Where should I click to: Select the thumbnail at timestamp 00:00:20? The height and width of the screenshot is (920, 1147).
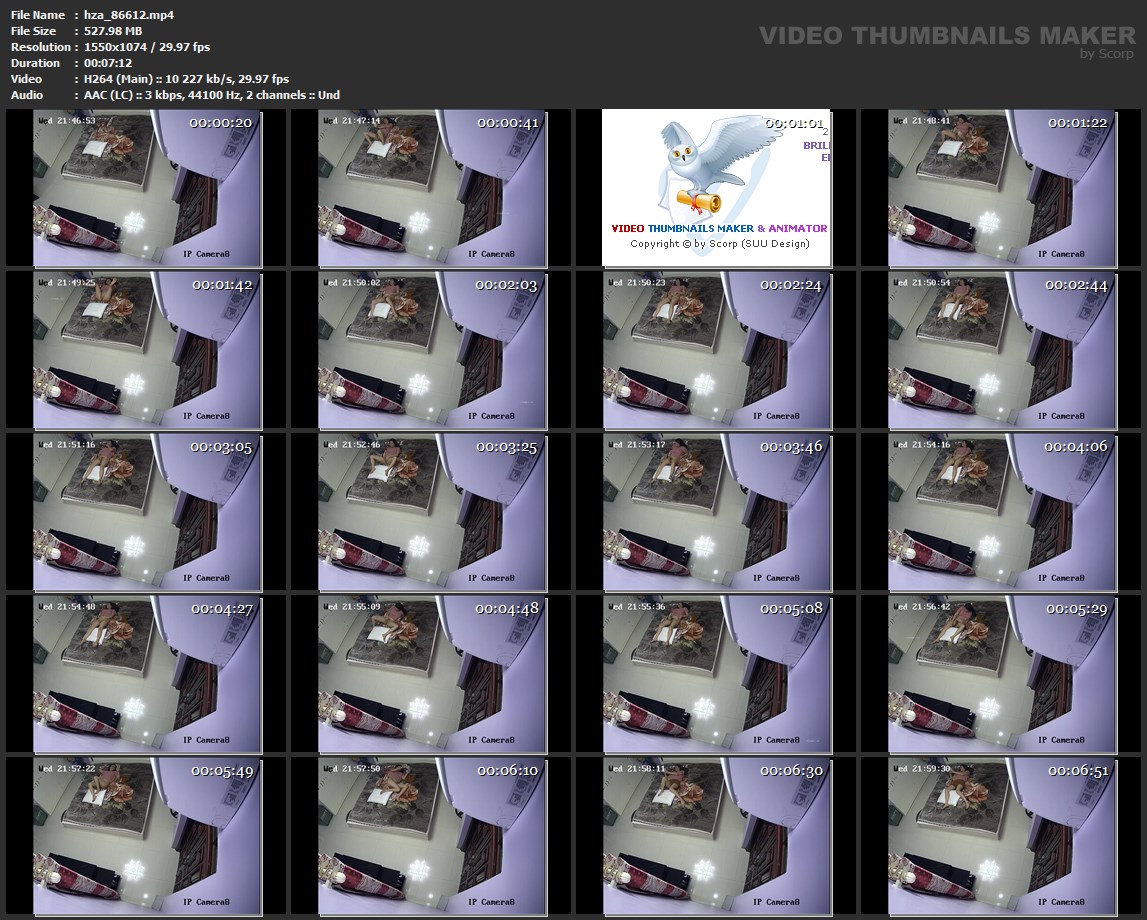click(147, 188)
